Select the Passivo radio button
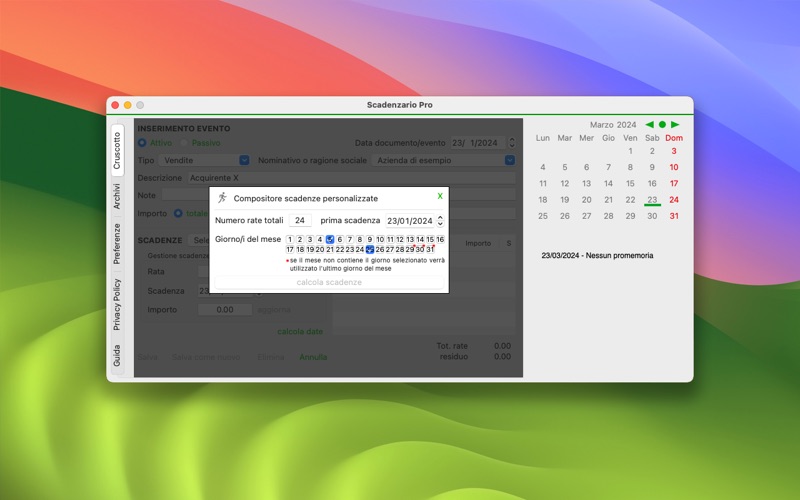The height and width of the screenshot is (500, 800). [x=184, y=143]
